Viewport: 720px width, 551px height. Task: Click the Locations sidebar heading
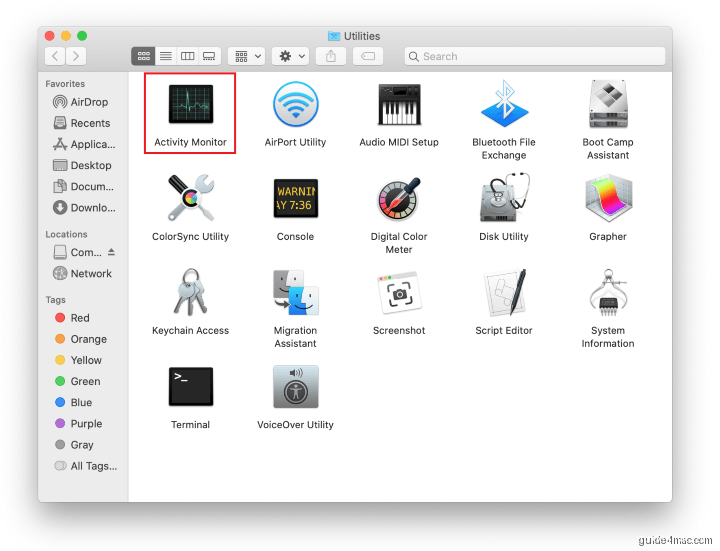(66, 234)
